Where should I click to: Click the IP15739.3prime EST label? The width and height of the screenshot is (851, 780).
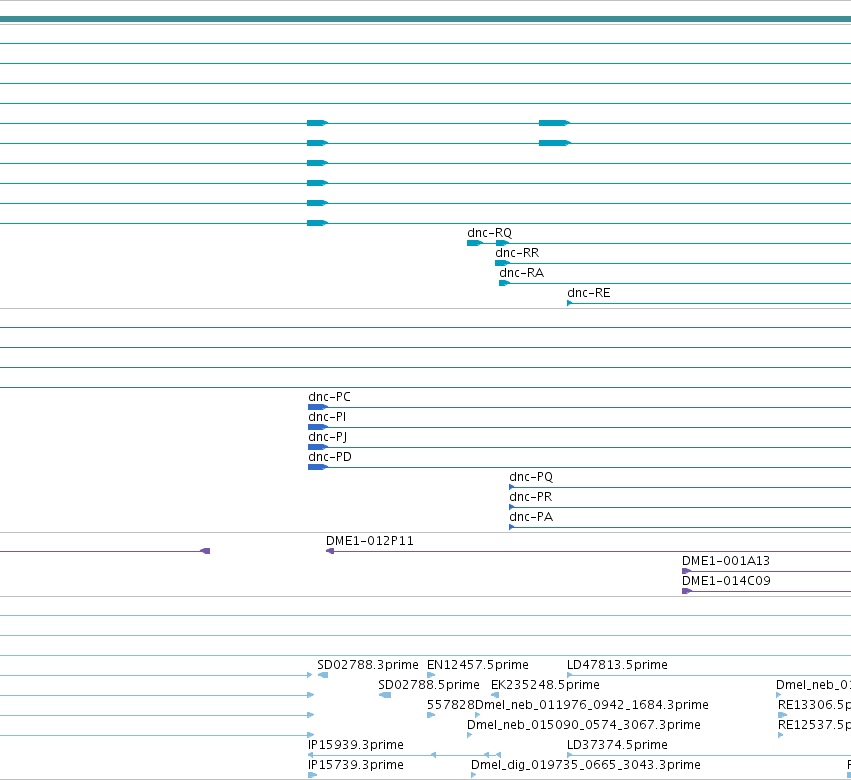pos(355,765)
